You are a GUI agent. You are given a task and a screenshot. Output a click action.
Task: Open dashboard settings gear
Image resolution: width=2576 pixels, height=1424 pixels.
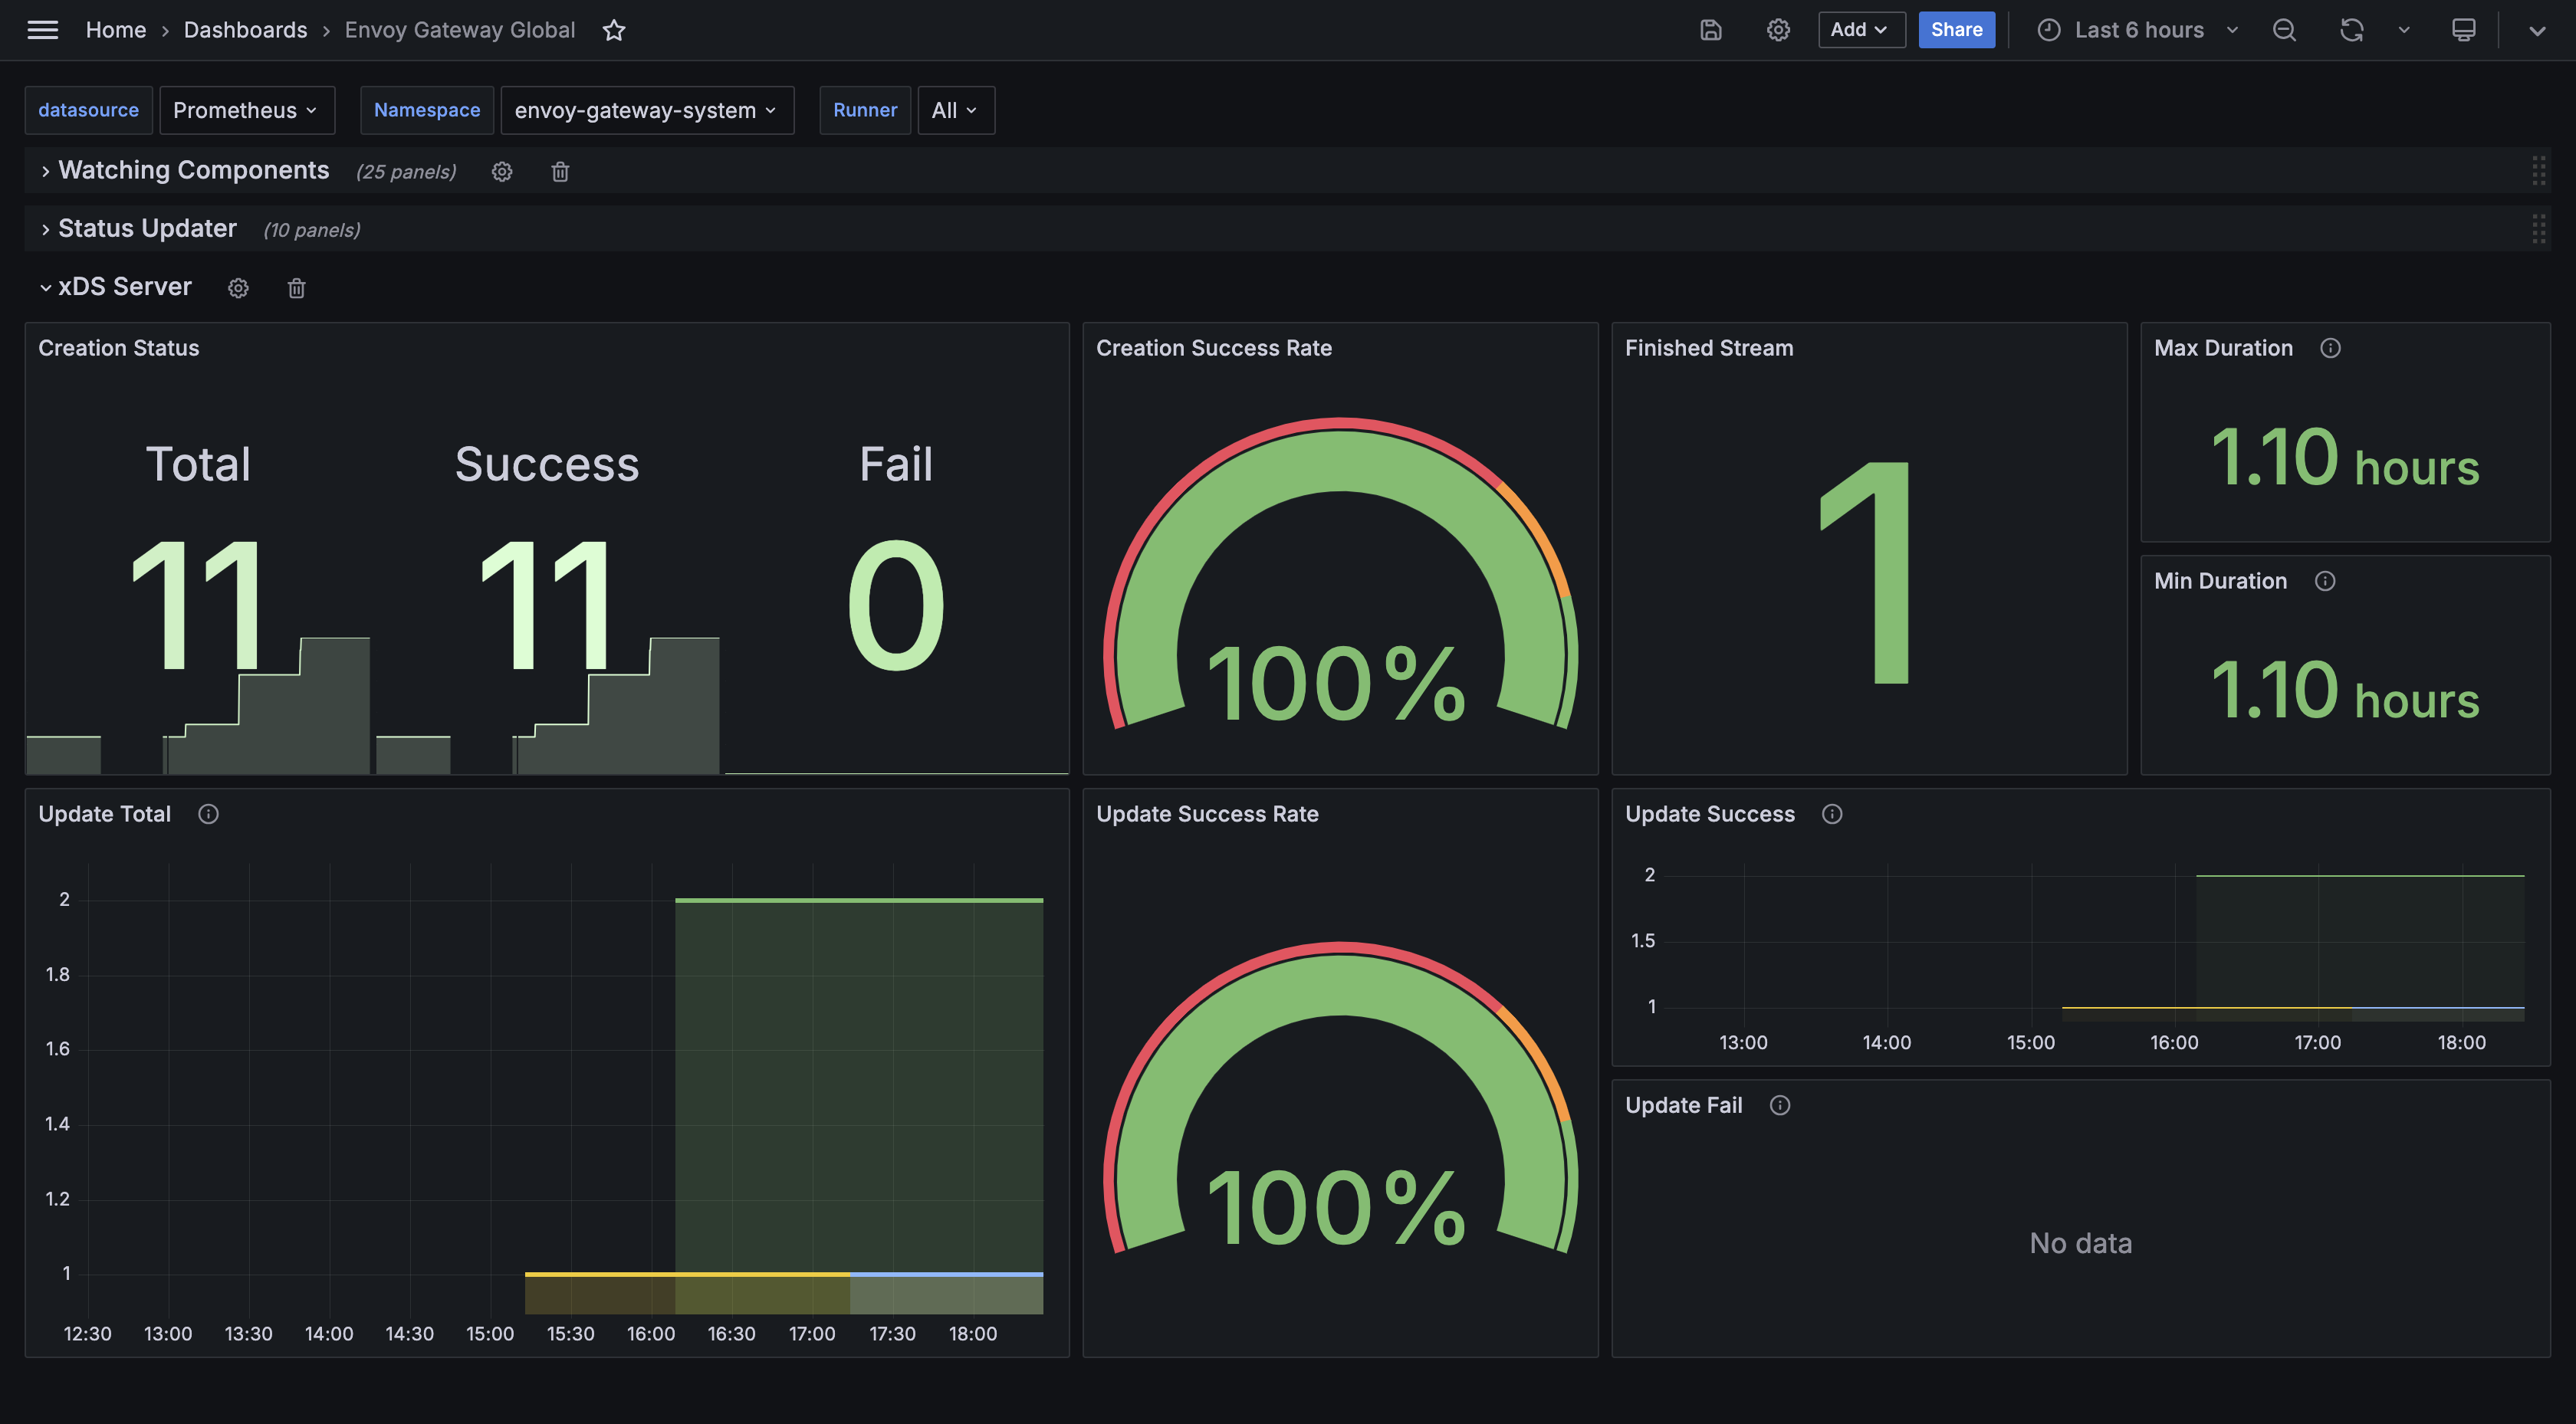coord(1778,30)
